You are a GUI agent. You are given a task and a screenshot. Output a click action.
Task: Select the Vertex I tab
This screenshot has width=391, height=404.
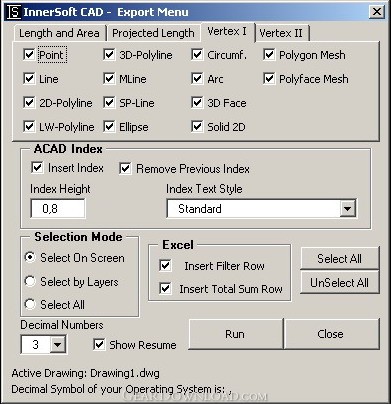227,32
